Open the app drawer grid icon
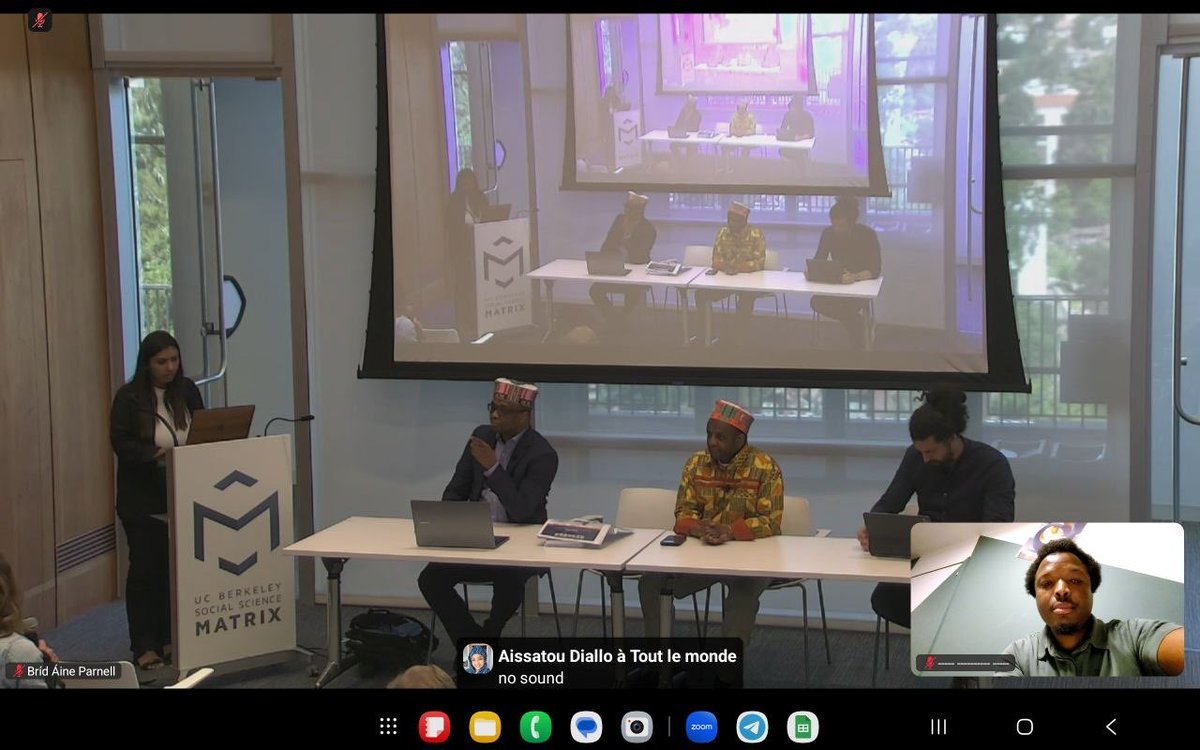1200x750 pixels. point(389,727)
